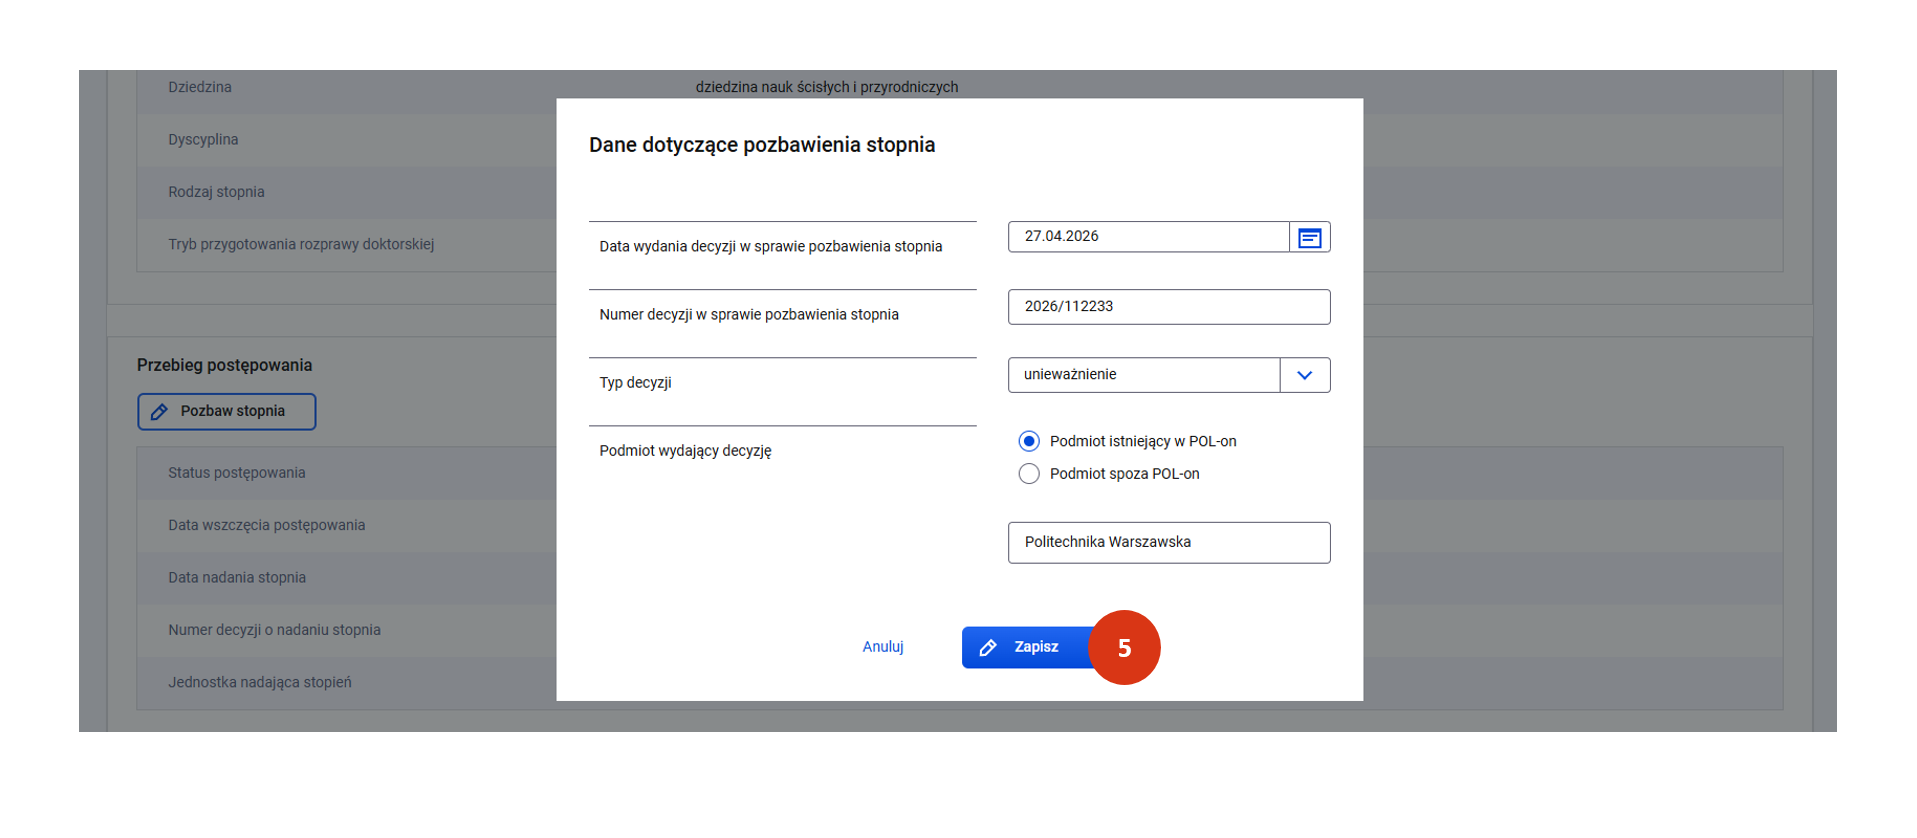The width and height of the screenshot is (1917, 838).
Task: Click Anuluj to cancel the dialog
Action: coord(882,647)
